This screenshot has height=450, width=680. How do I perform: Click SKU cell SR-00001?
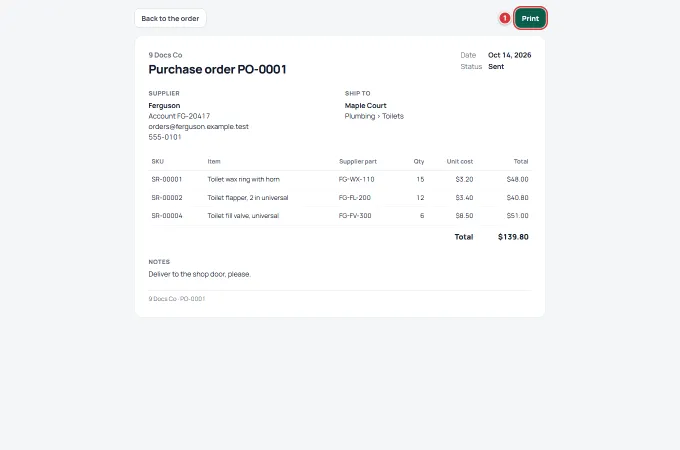pos(167,179)
